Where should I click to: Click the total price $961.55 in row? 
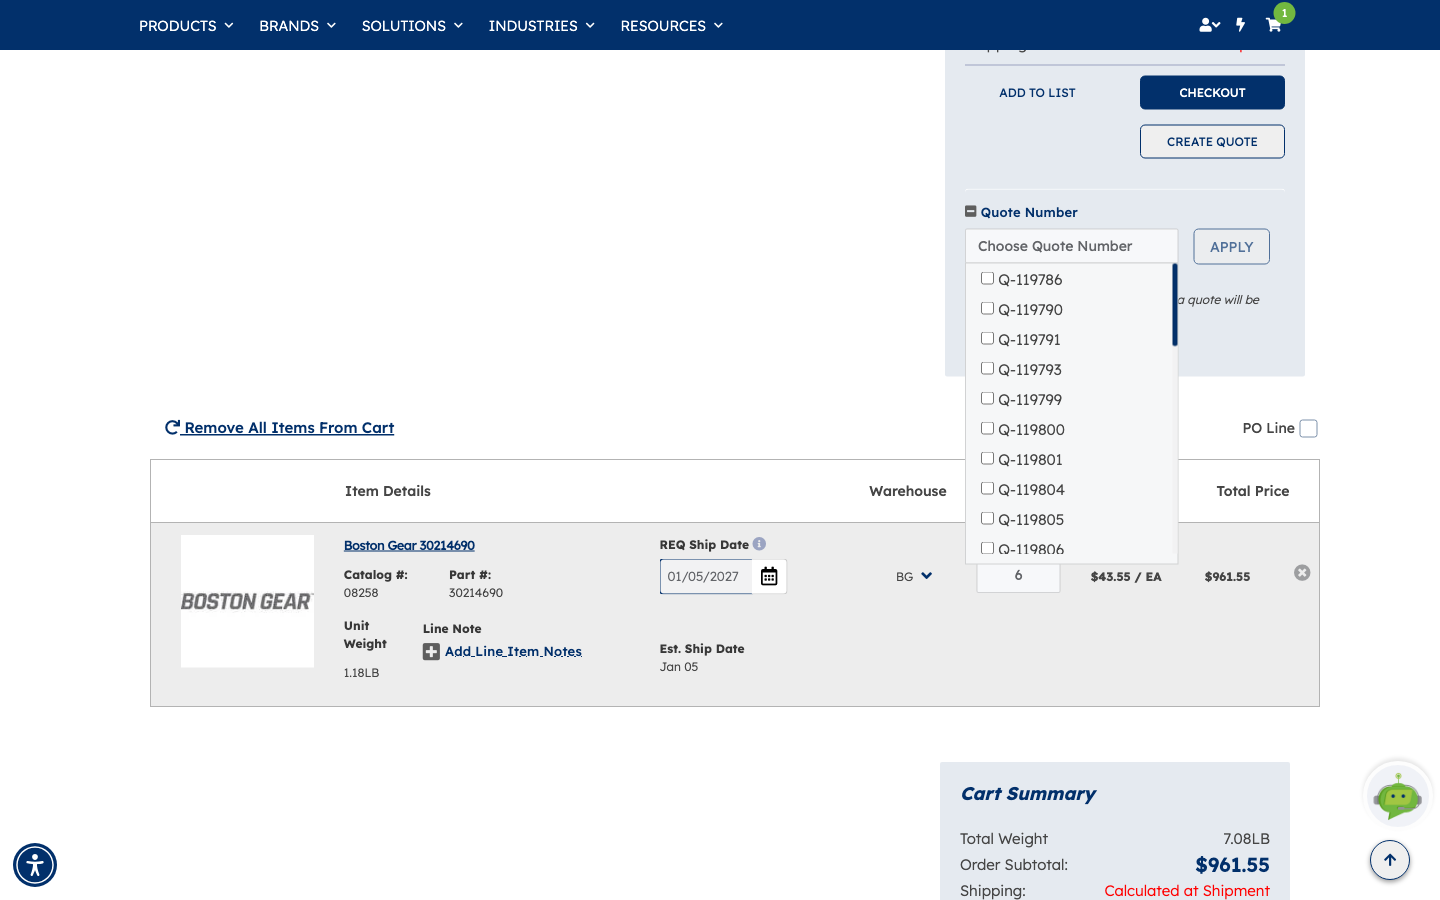pyautogui.click(x=1227, y=577)
